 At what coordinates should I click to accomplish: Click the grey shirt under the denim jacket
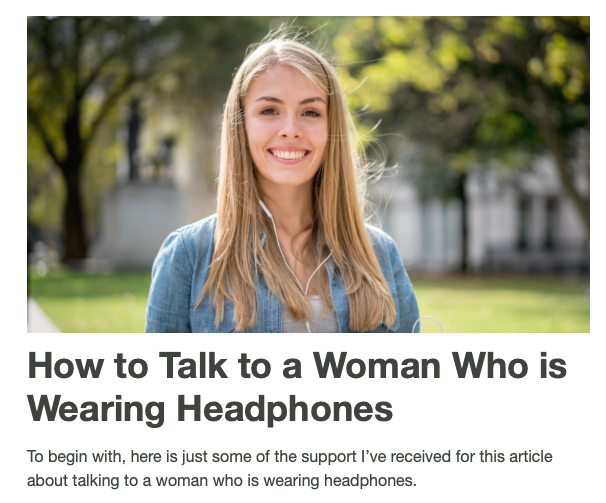[309, 315]
